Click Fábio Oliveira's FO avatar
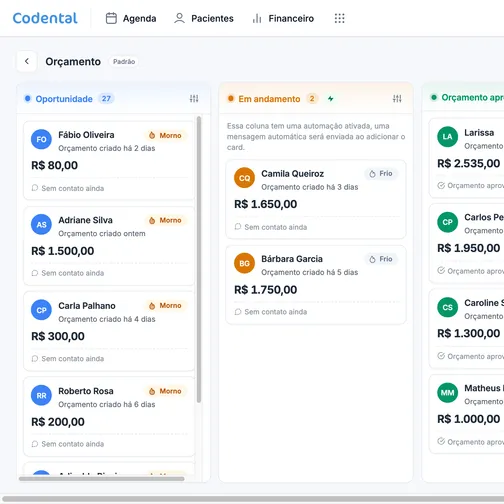 41,139
